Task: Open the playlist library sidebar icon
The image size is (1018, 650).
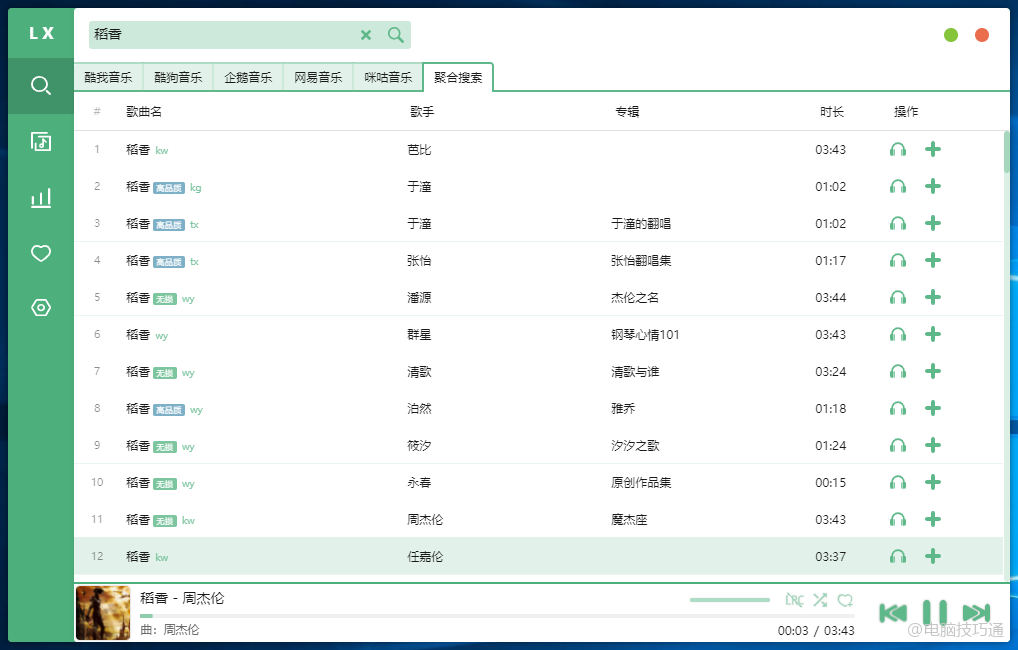Action: (40, 141)
